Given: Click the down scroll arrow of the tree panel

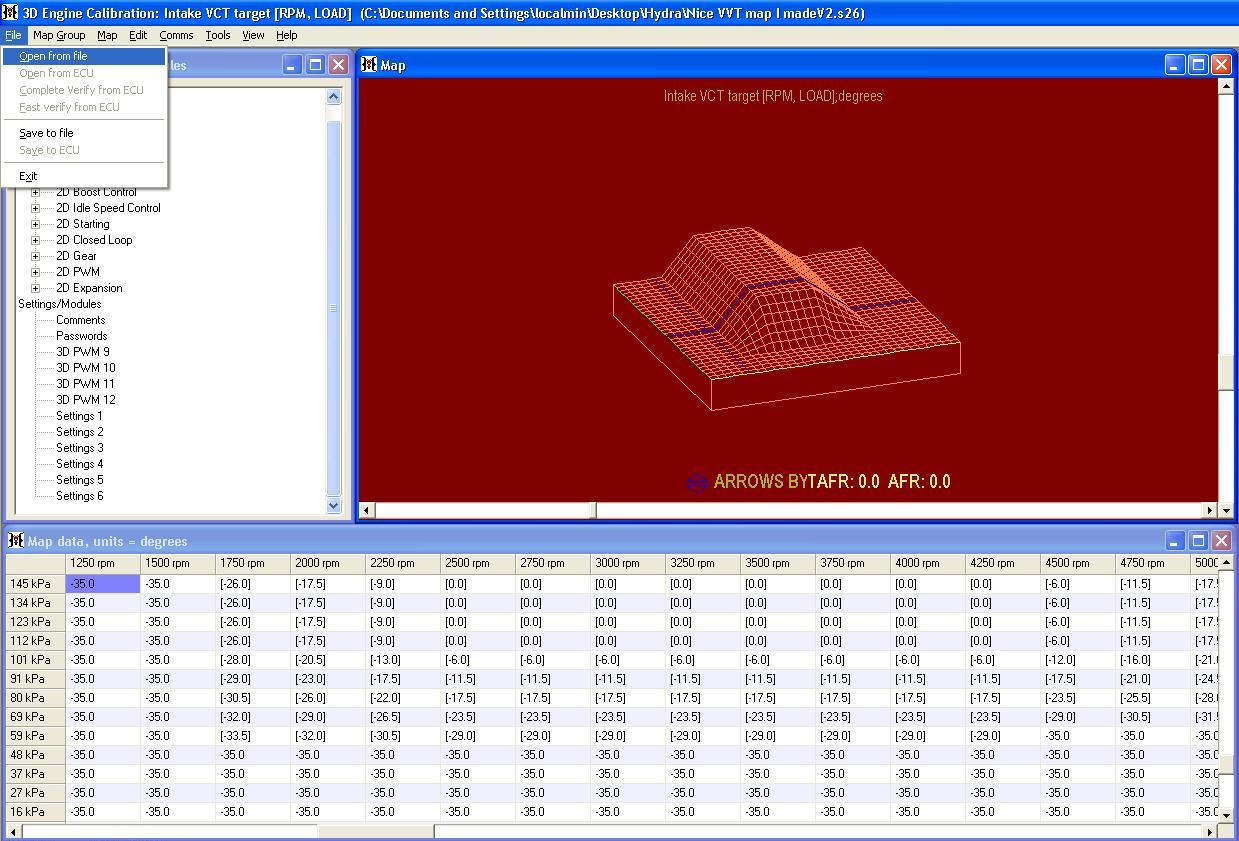Looking at the screenshot, I should click(x=334, y=507).
